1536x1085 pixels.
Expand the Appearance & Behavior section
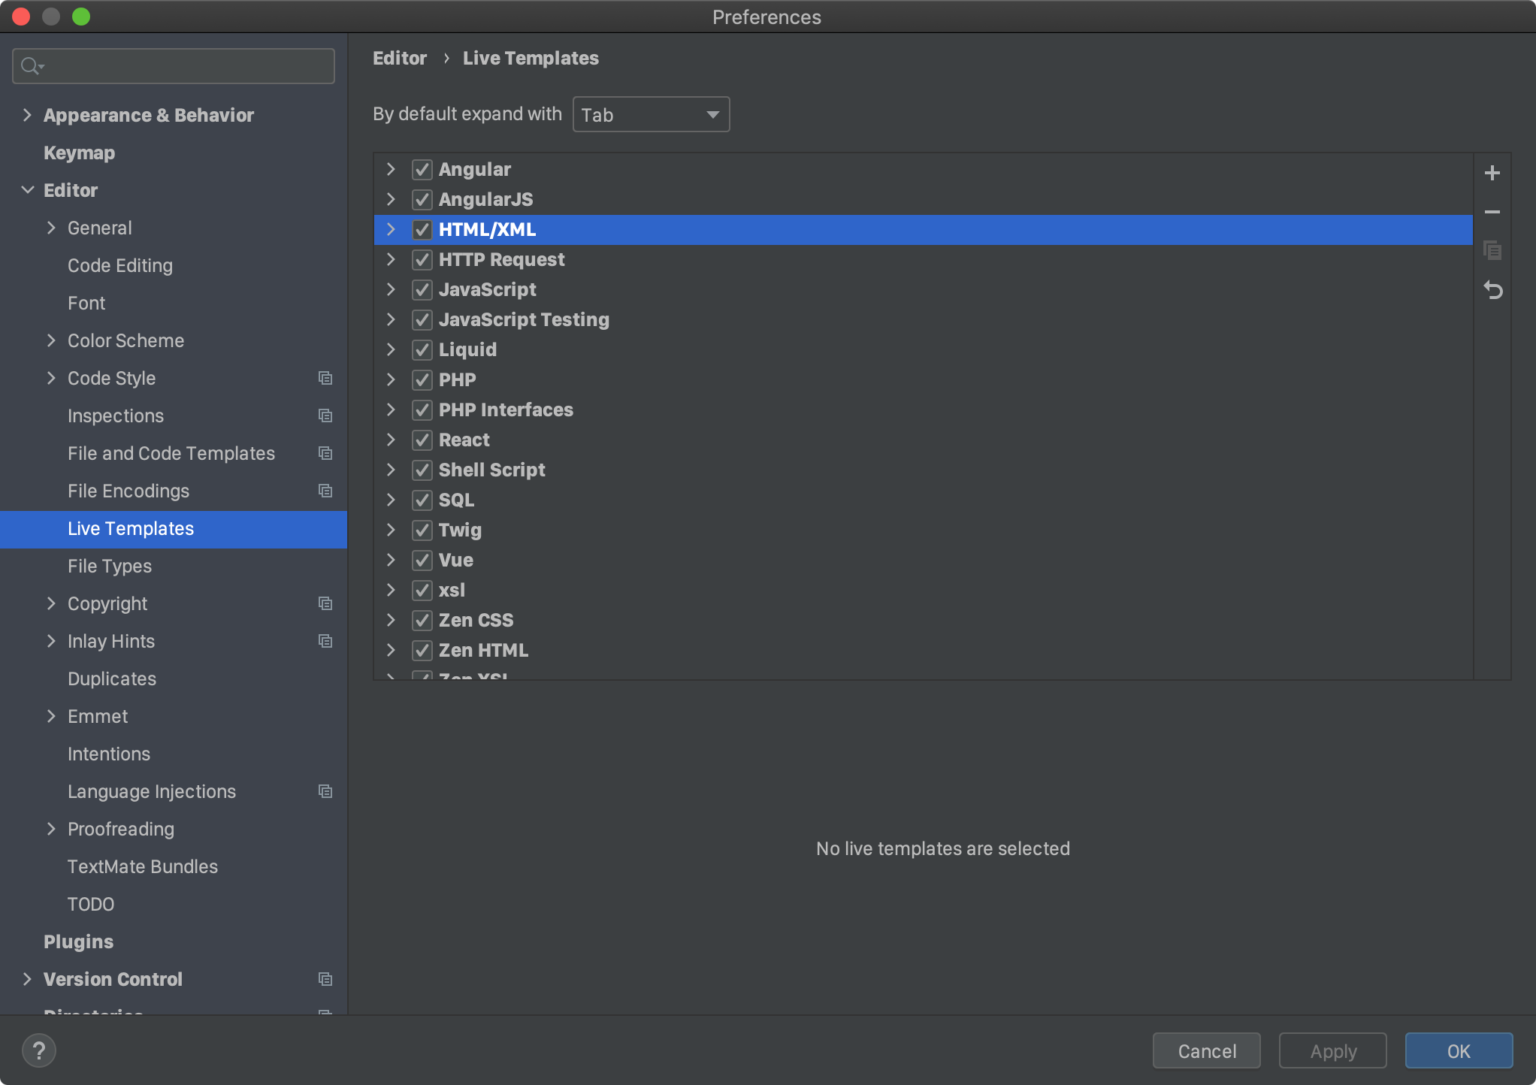pos(27,115)
